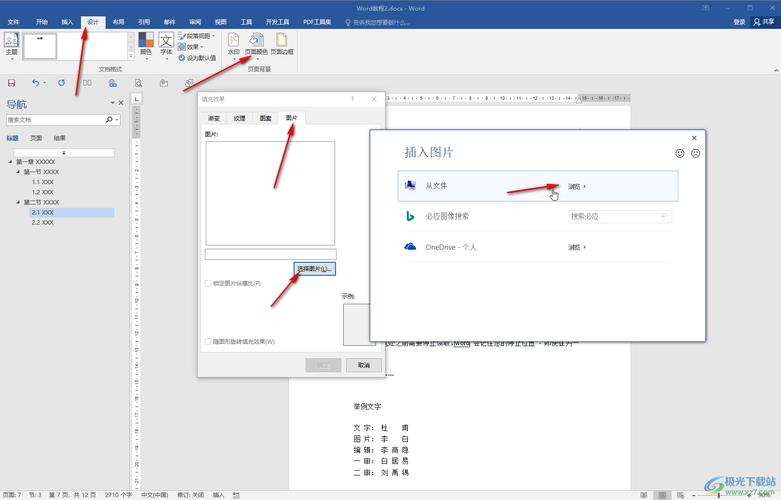
Task: Open the 布局 ribbon tab
Action: (x=118, y=21)
